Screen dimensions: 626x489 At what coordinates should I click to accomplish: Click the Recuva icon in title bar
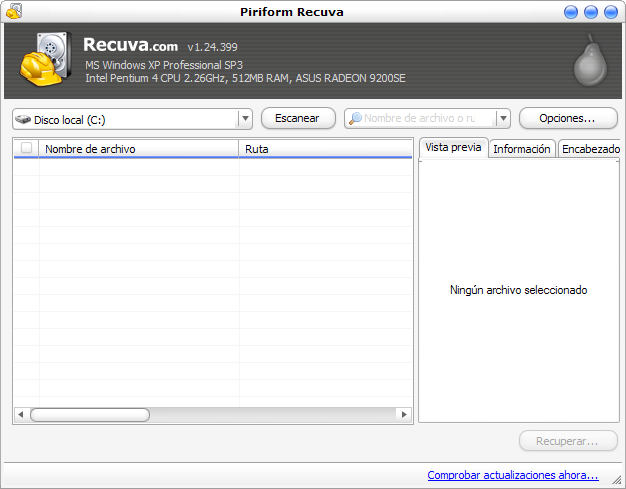coord(13,12)
